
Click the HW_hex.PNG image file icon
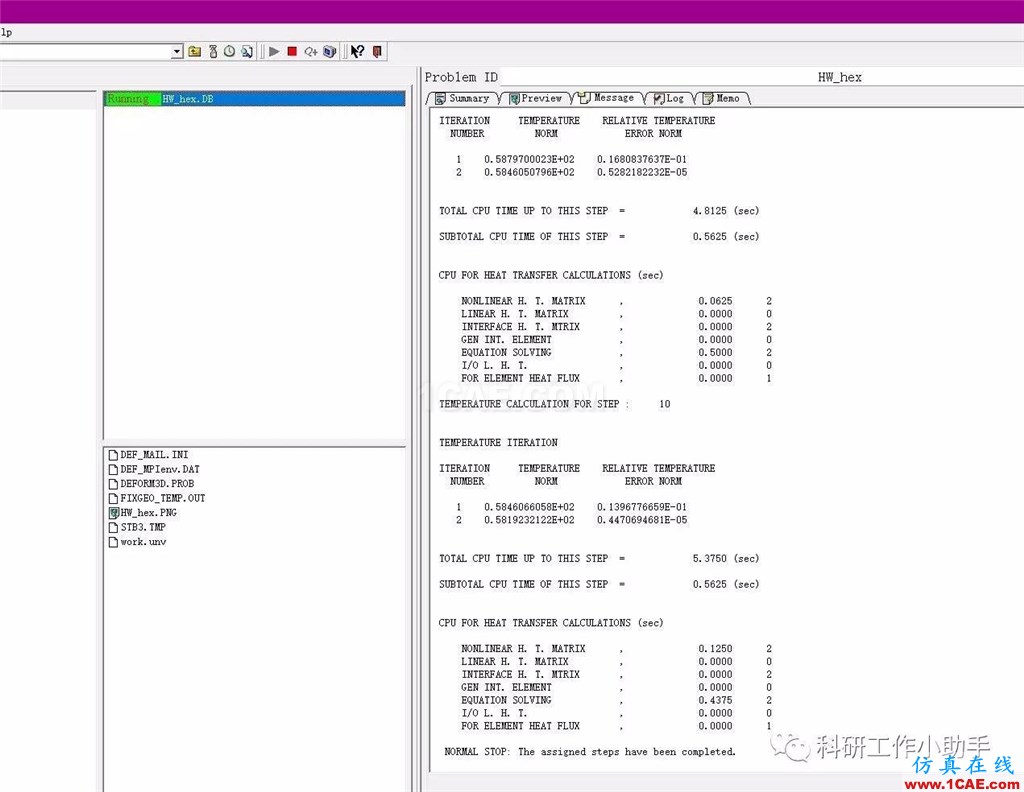114,513
